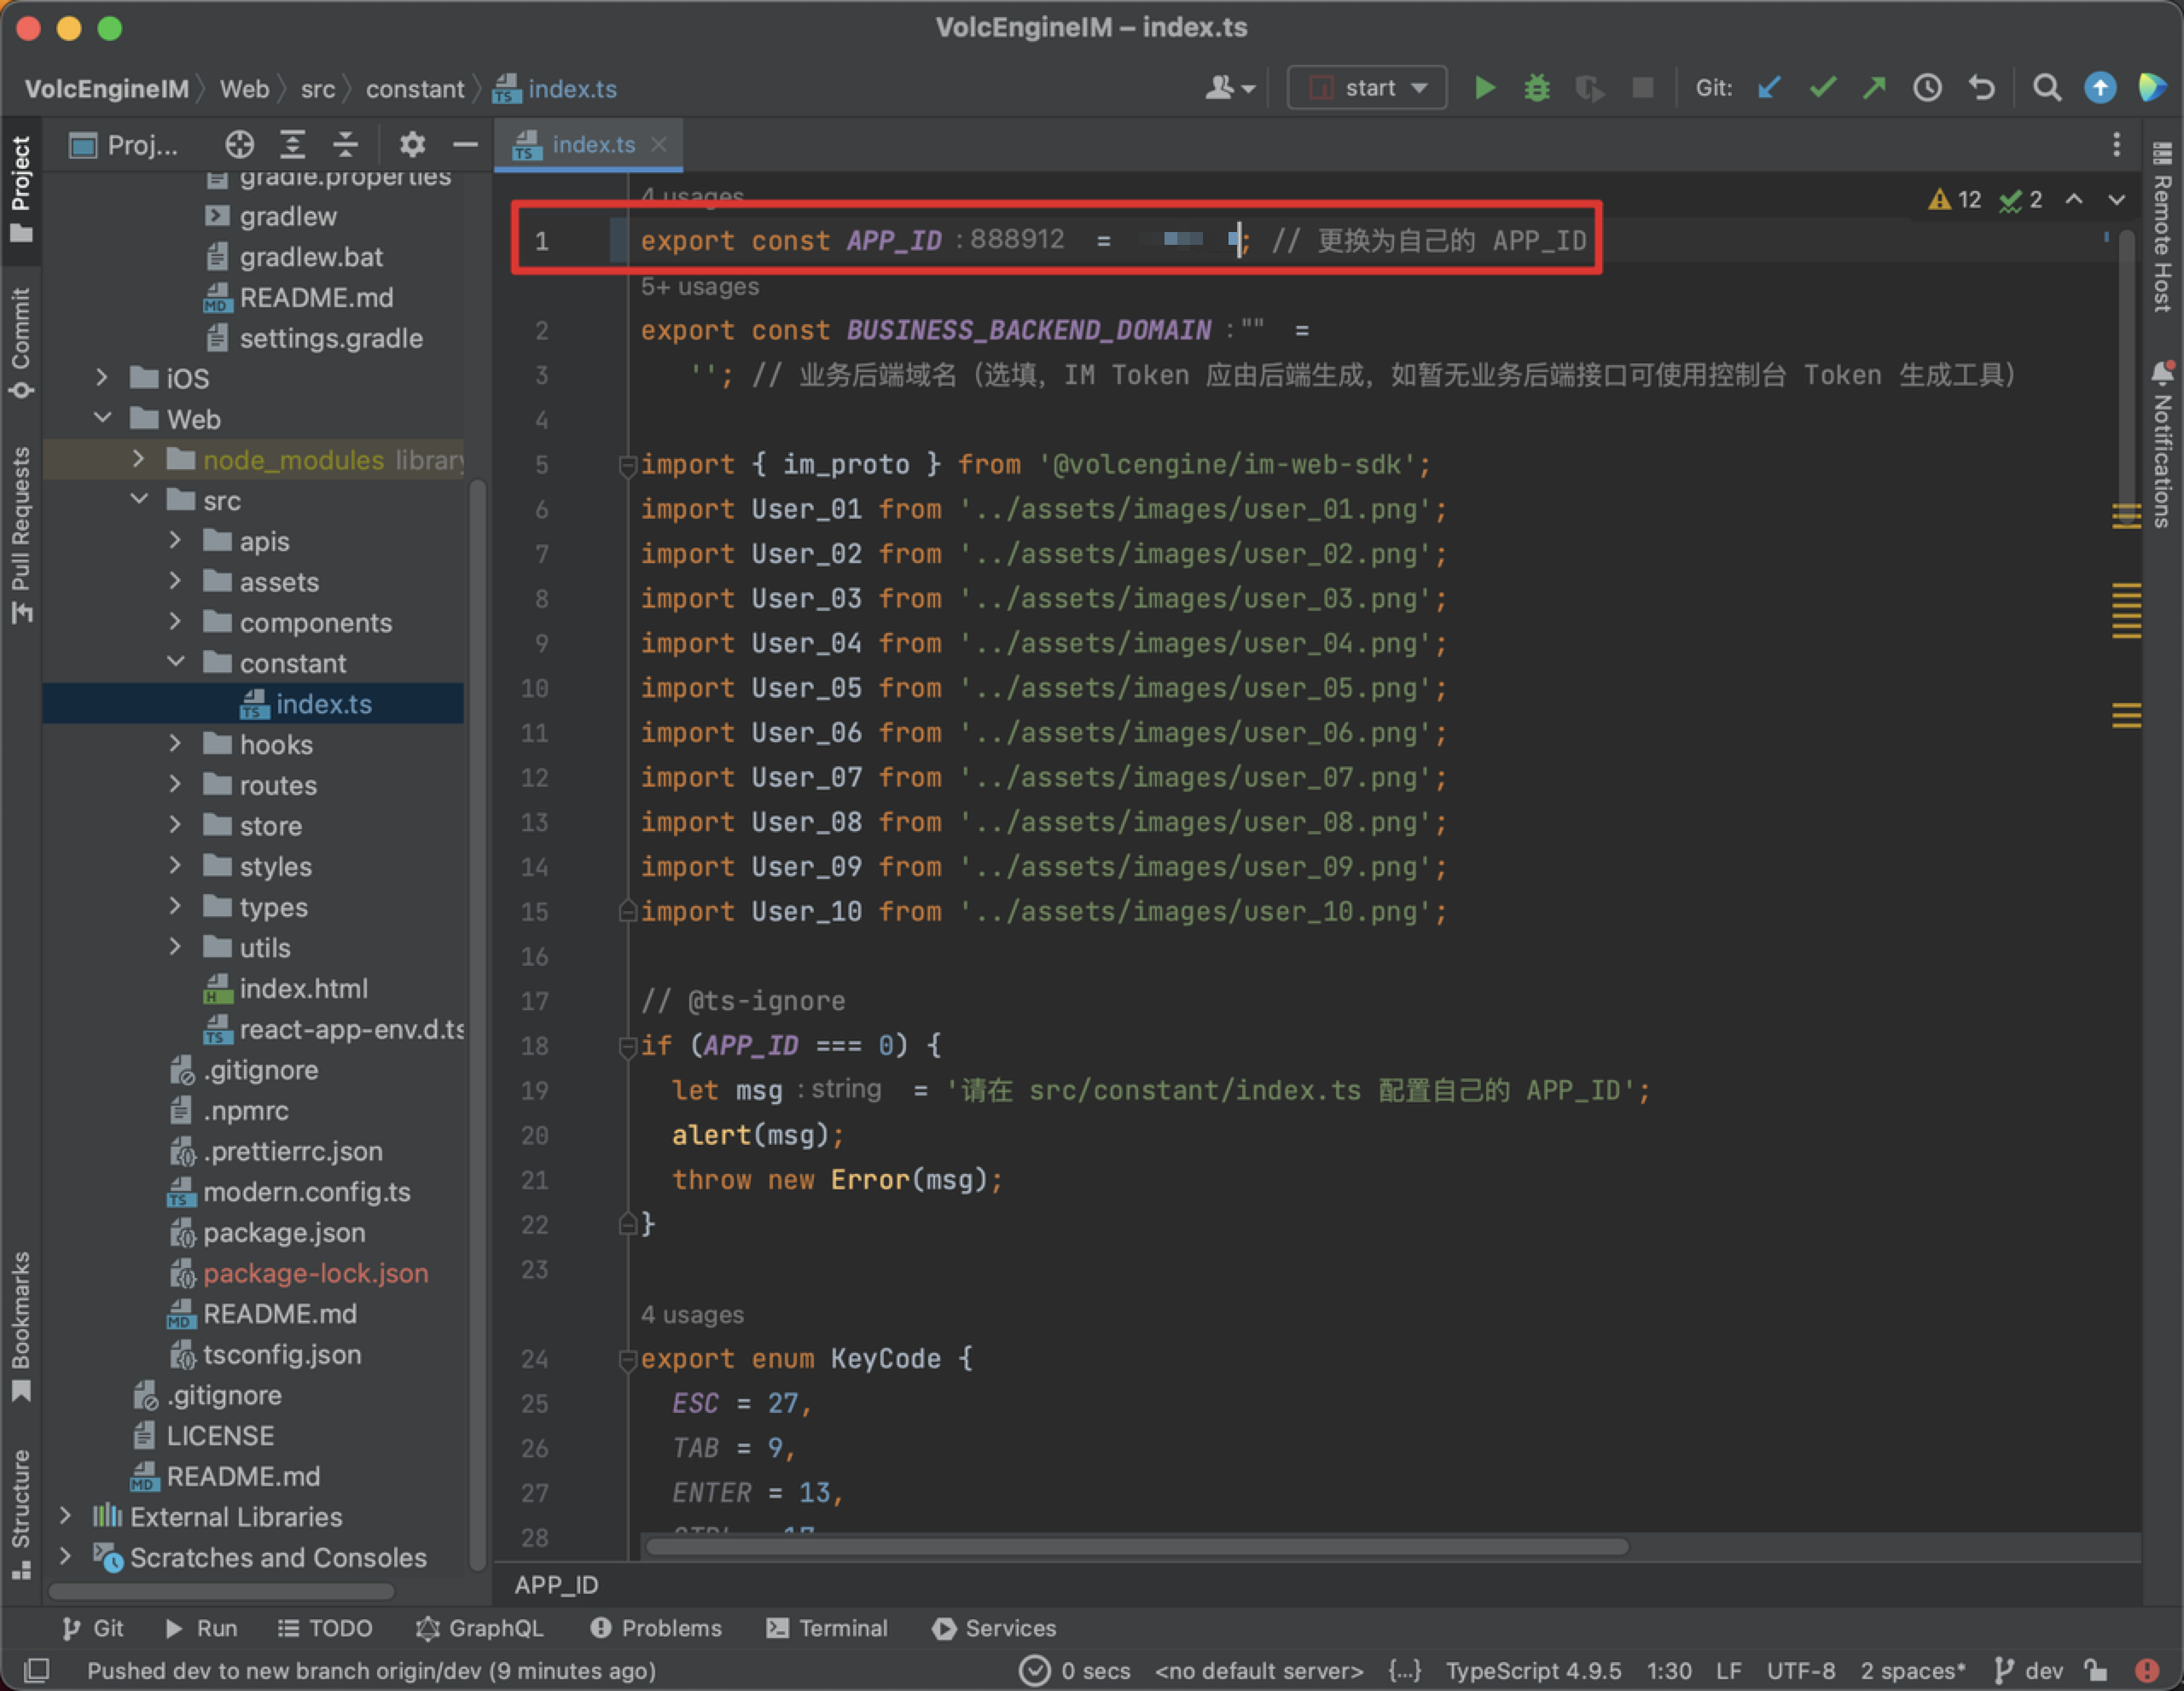
Task: Click the editor horizontal scrollbar
Action: pyautogui.click(x=1137, y=1547)
